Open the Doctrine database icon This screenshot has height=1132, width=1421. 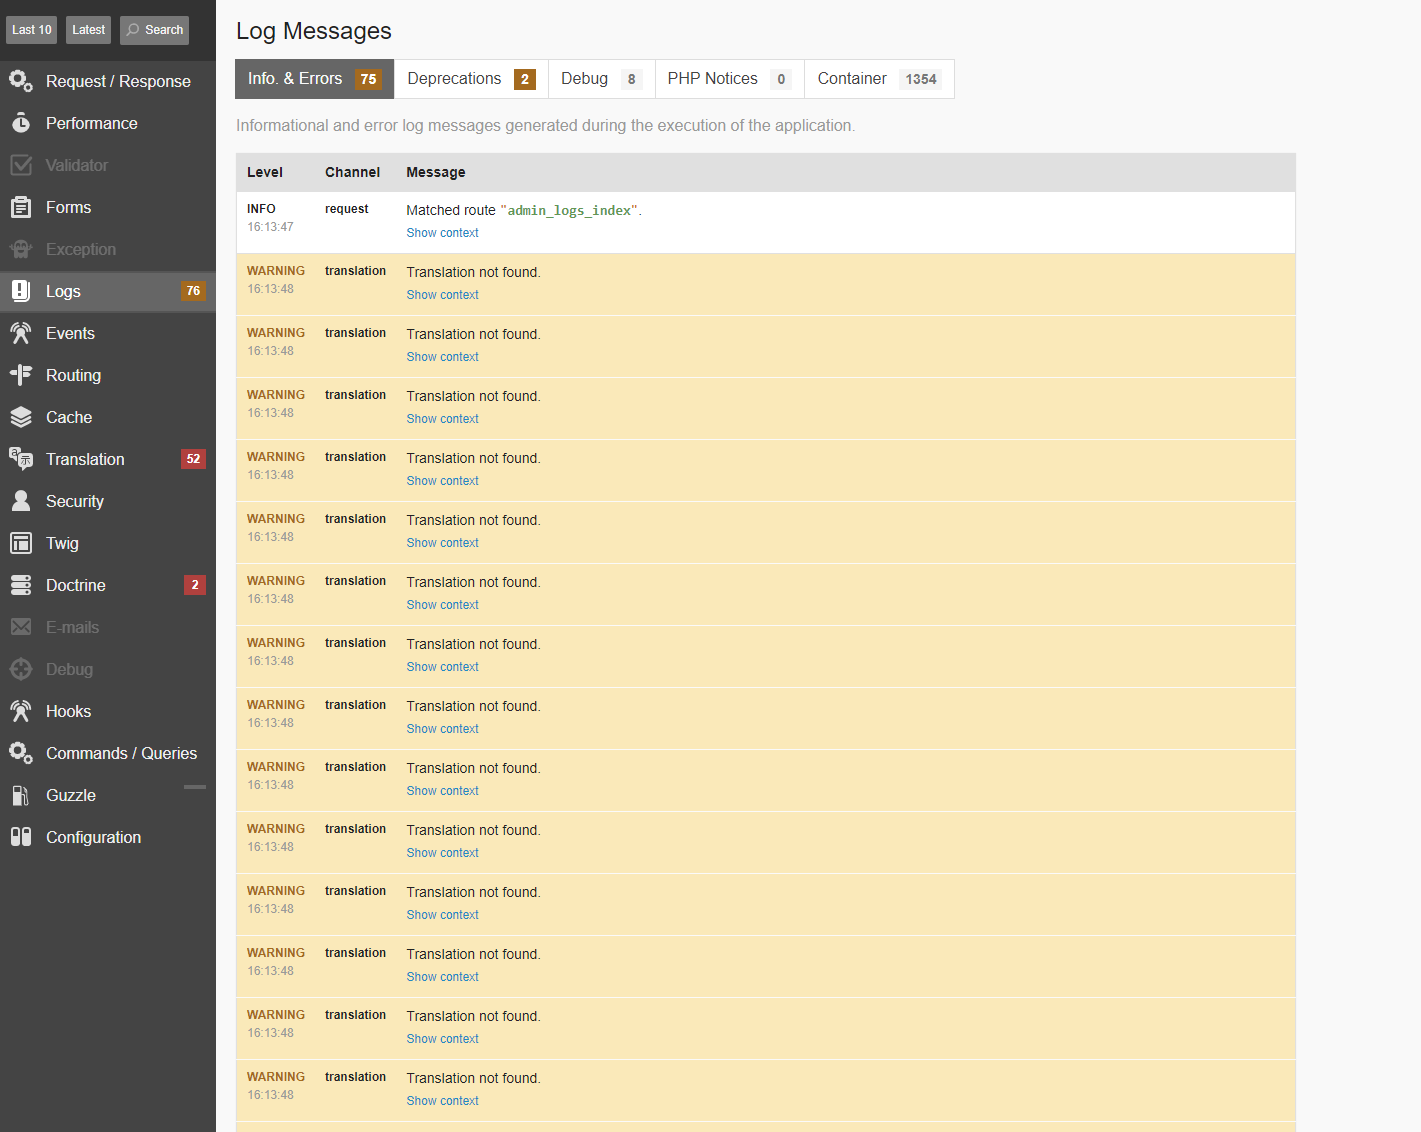tap(21, 585)
